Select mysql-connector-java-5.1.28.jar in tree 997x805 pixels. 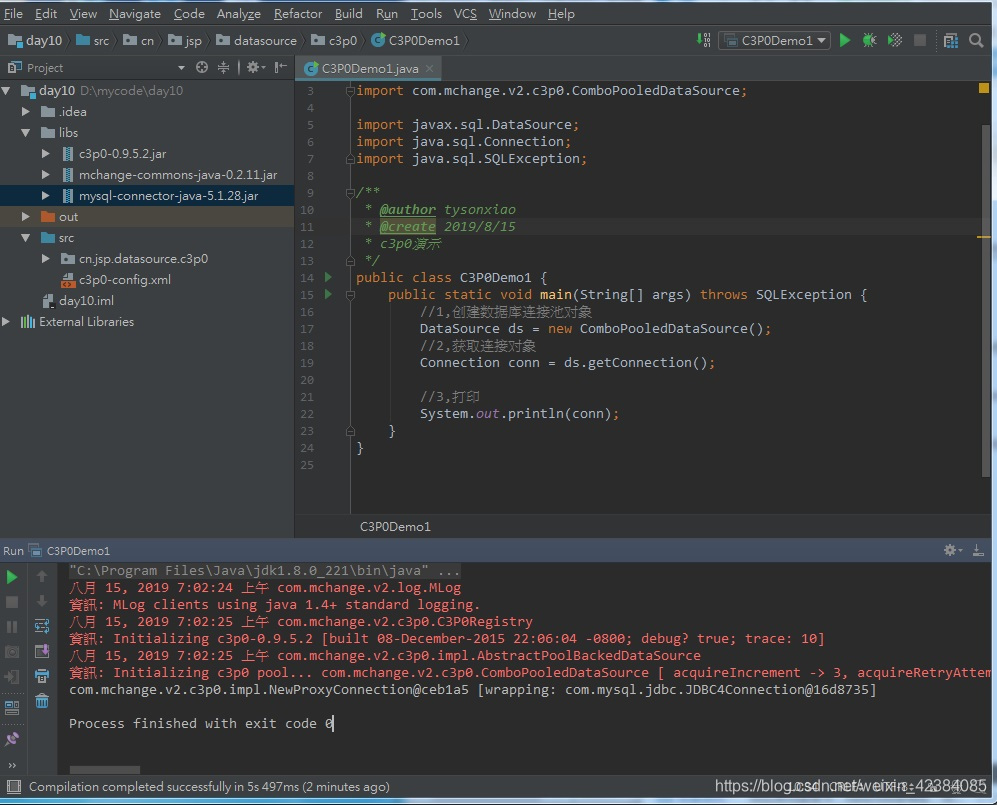click(x=168, y=196)
